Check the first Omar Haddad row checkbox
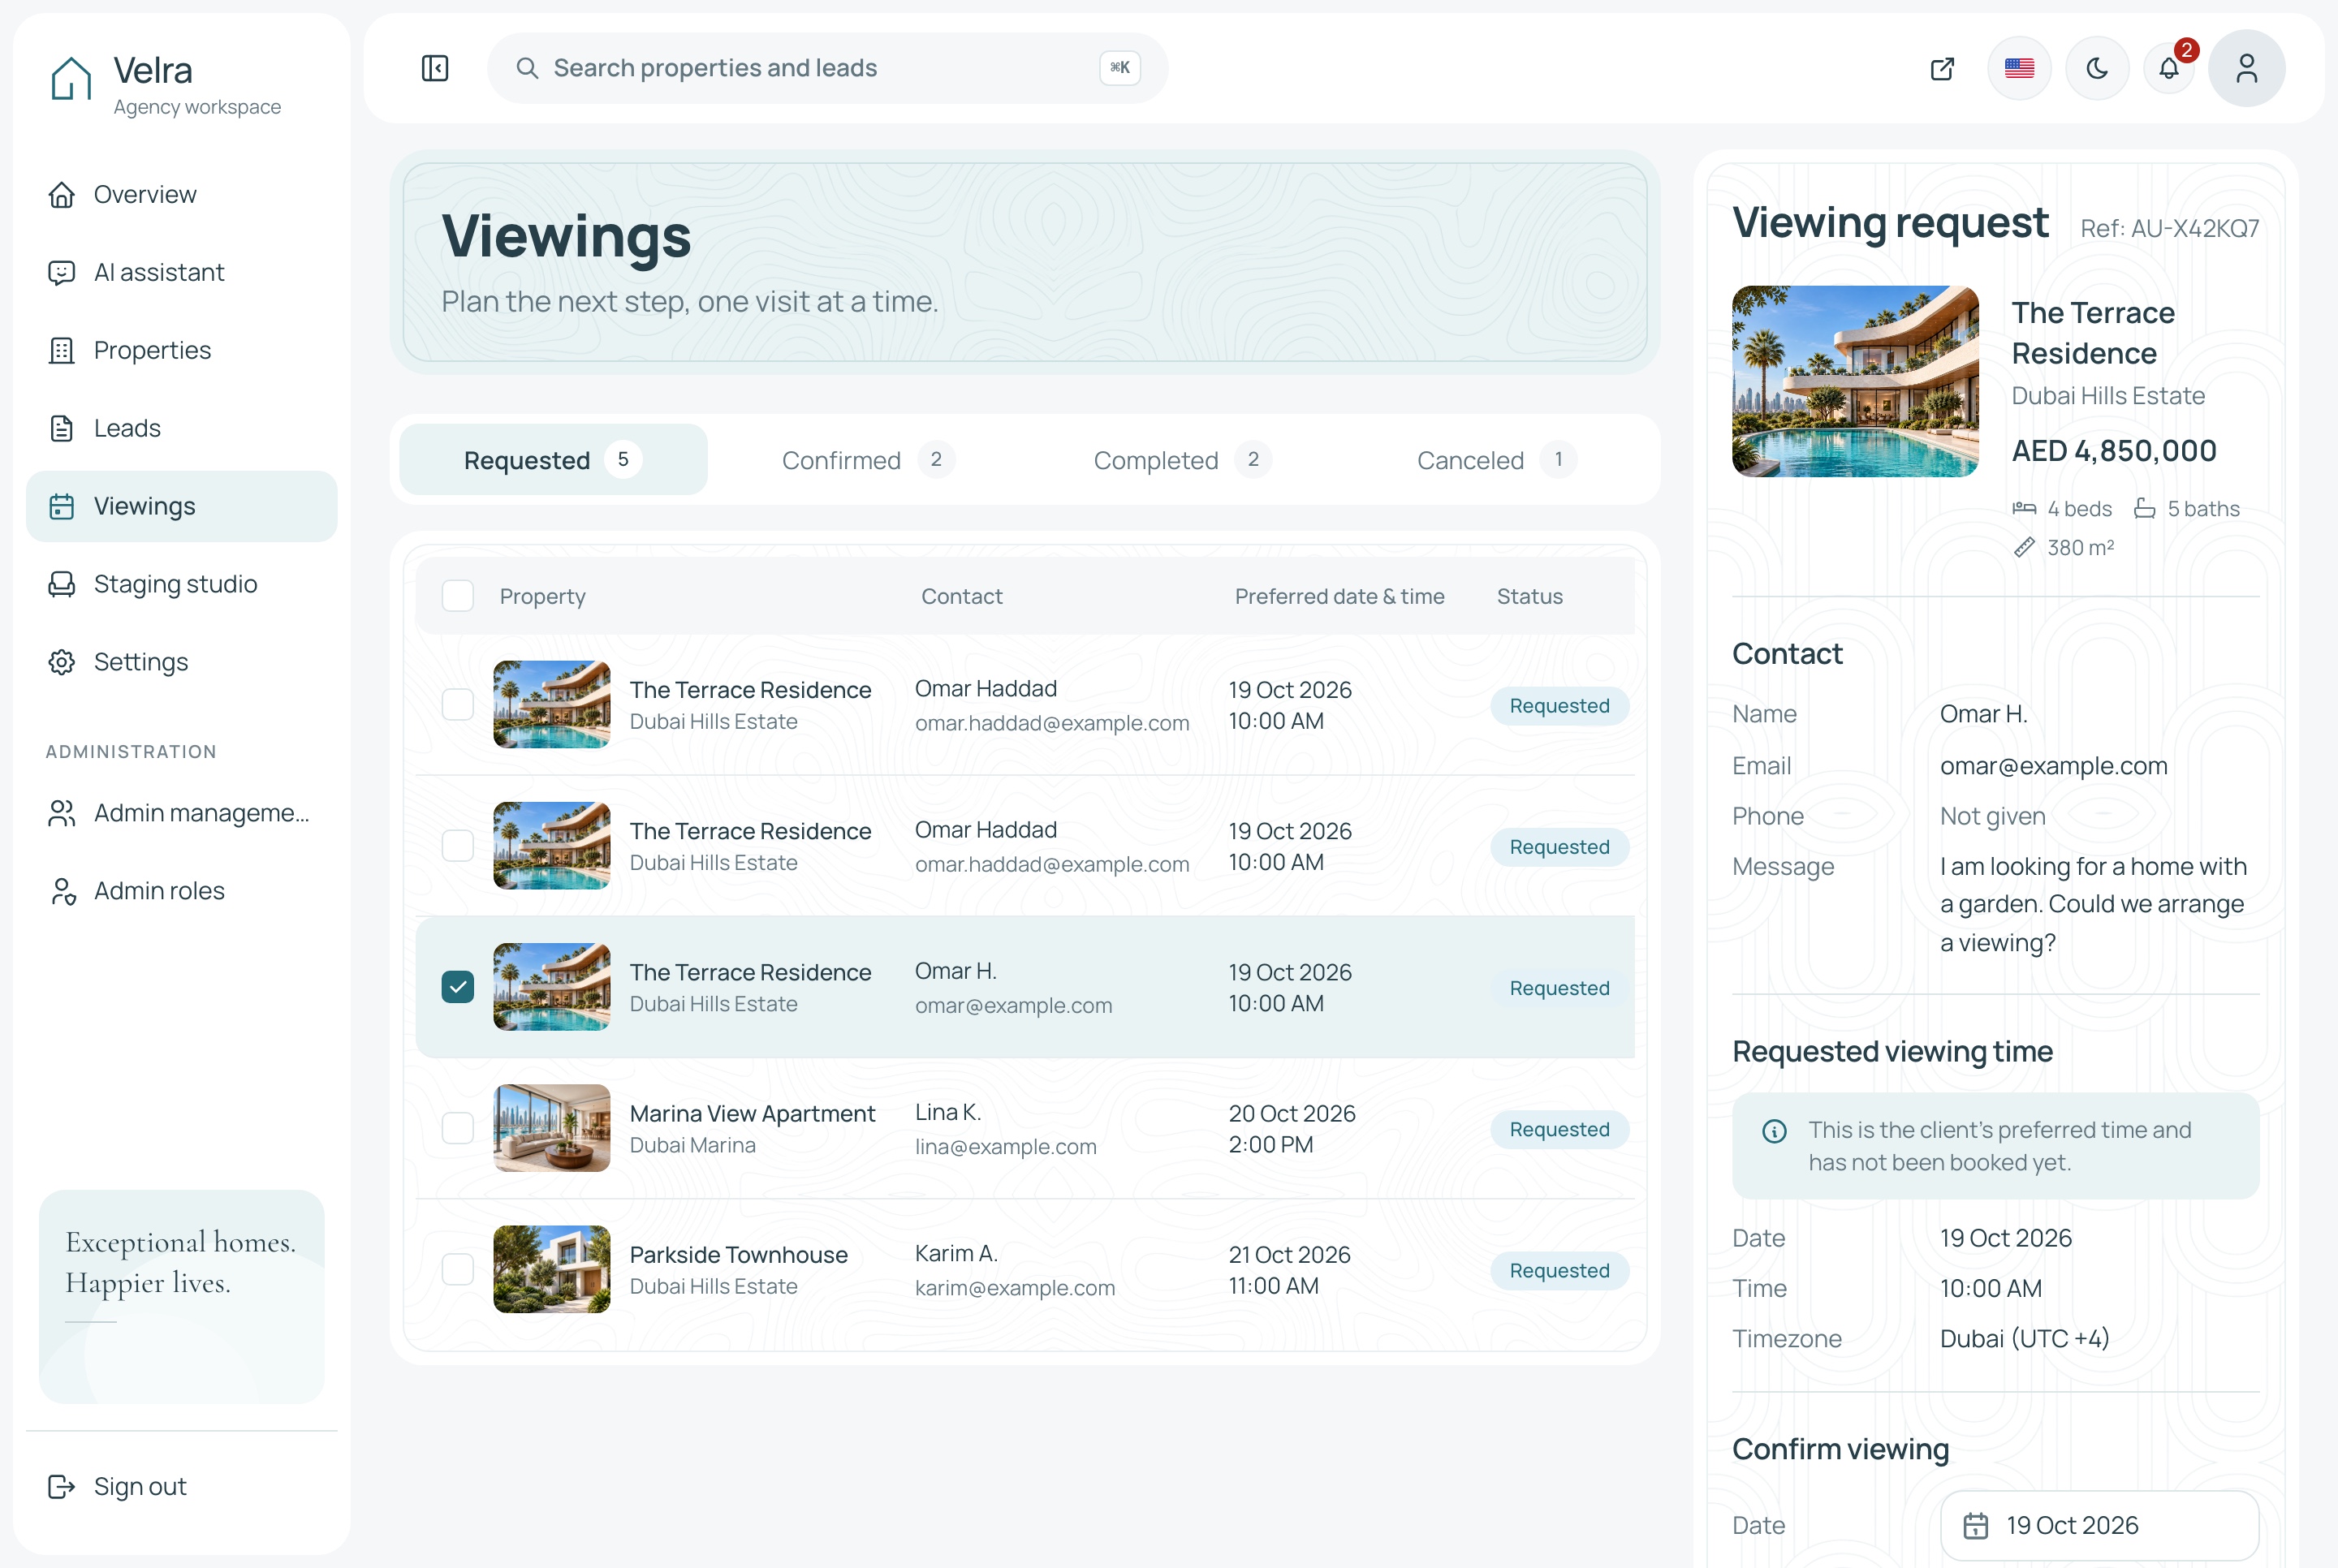2338x1568 pixels. [458, 704]
